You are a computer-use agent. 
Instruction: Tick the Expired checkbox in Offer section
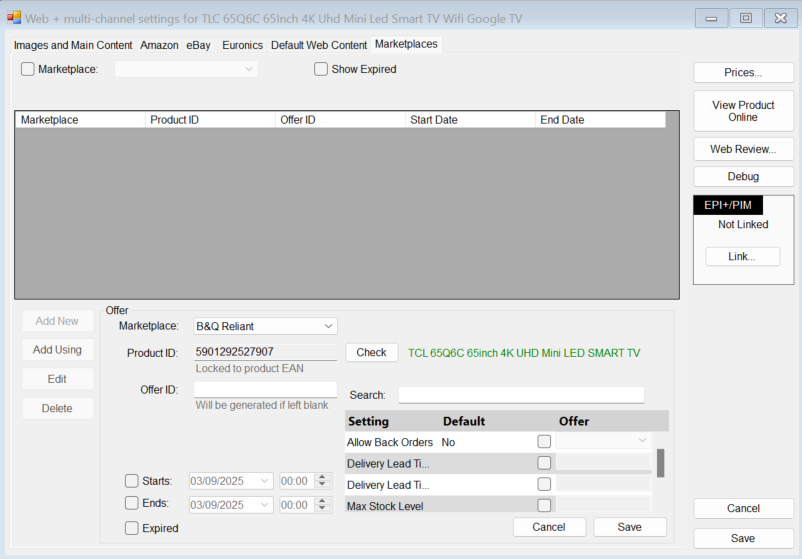[x=132, y=528]
